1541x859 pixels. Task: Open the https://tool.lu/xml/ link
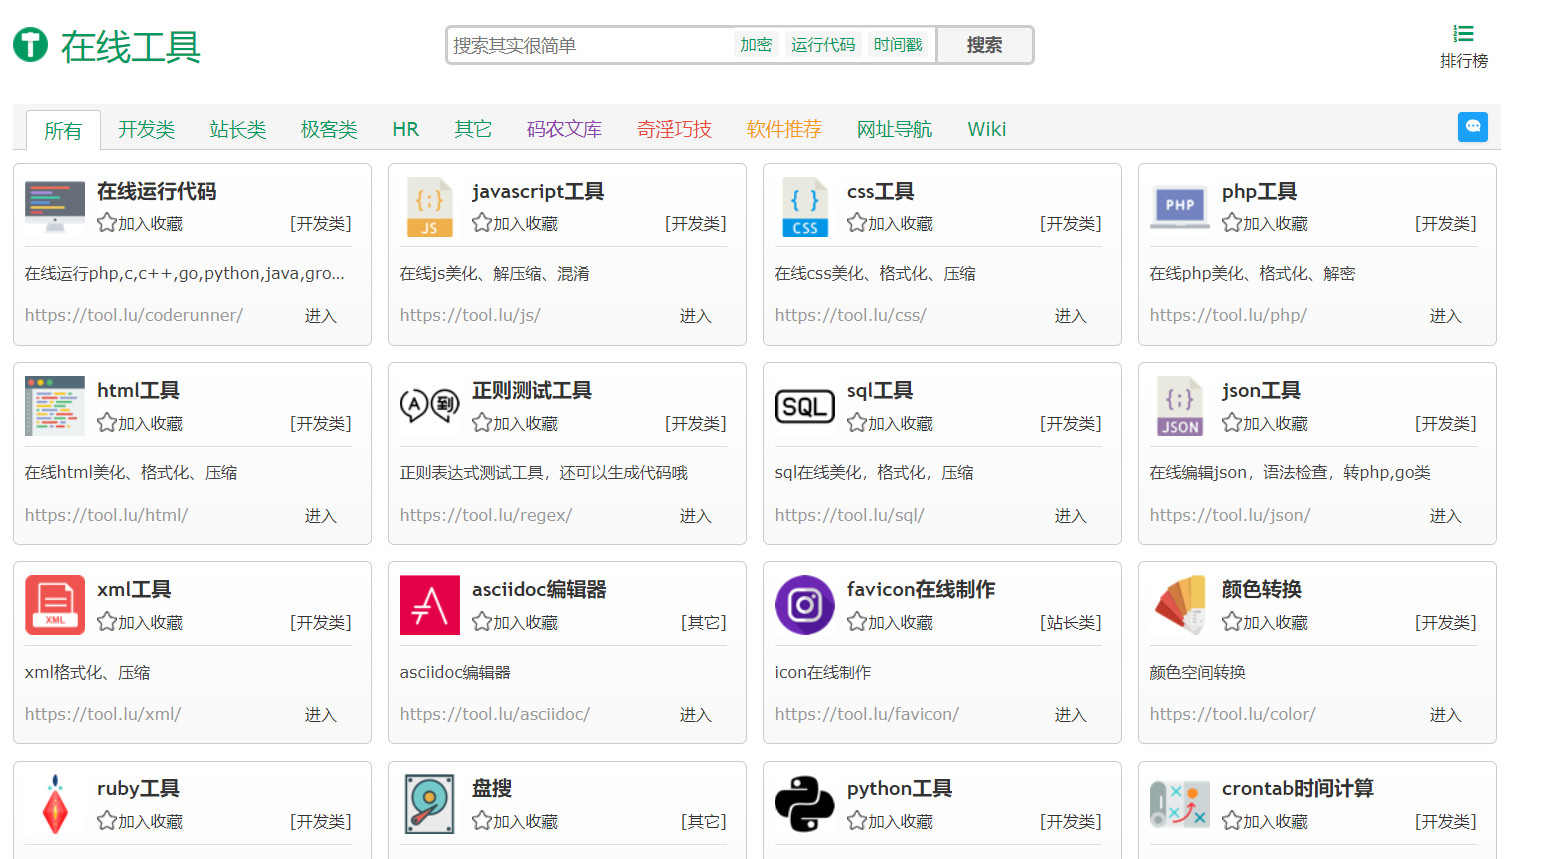point(103,714)
